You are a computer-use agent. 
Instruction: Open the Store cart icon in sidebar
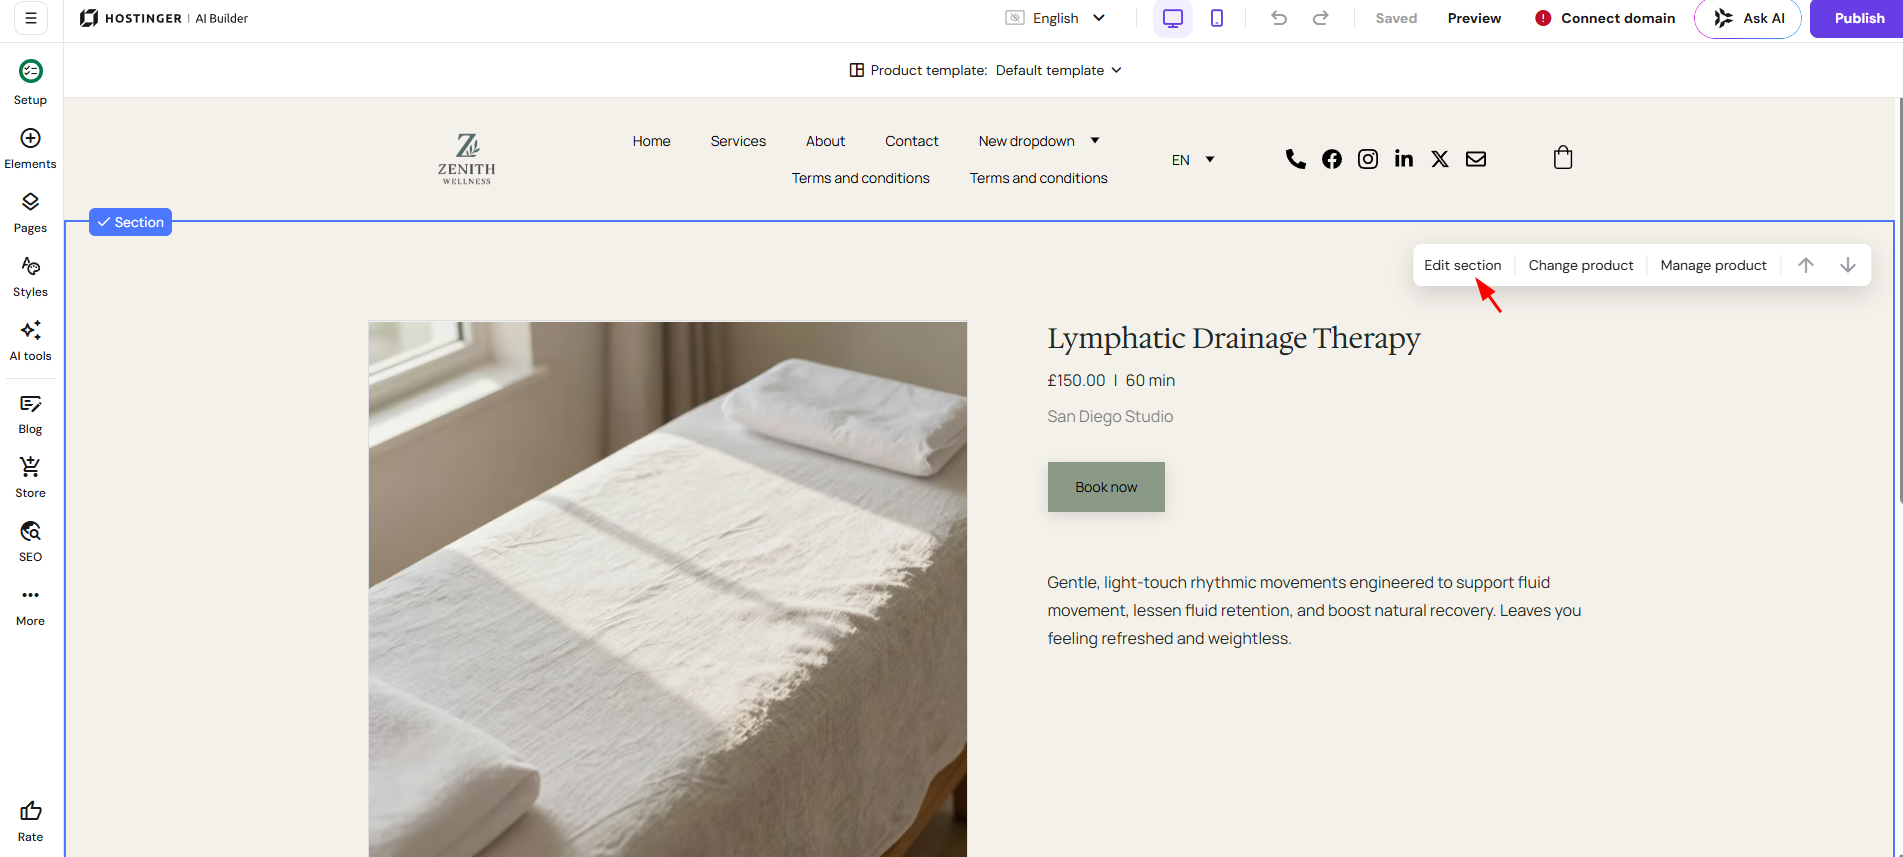[x=31, y=467]
